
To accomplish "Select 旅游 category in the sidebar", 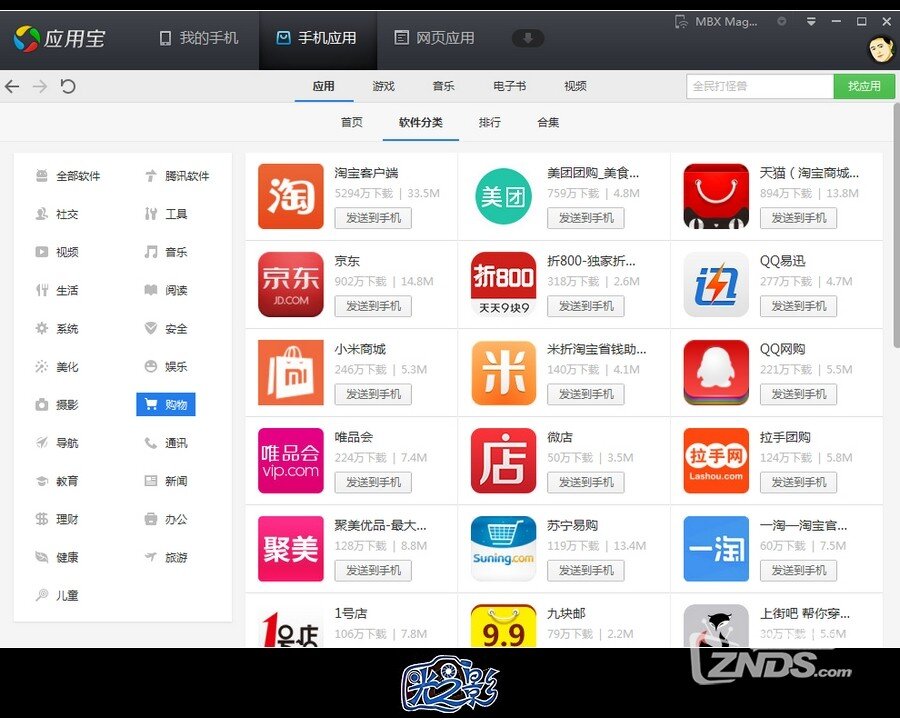I will (166, 557).
